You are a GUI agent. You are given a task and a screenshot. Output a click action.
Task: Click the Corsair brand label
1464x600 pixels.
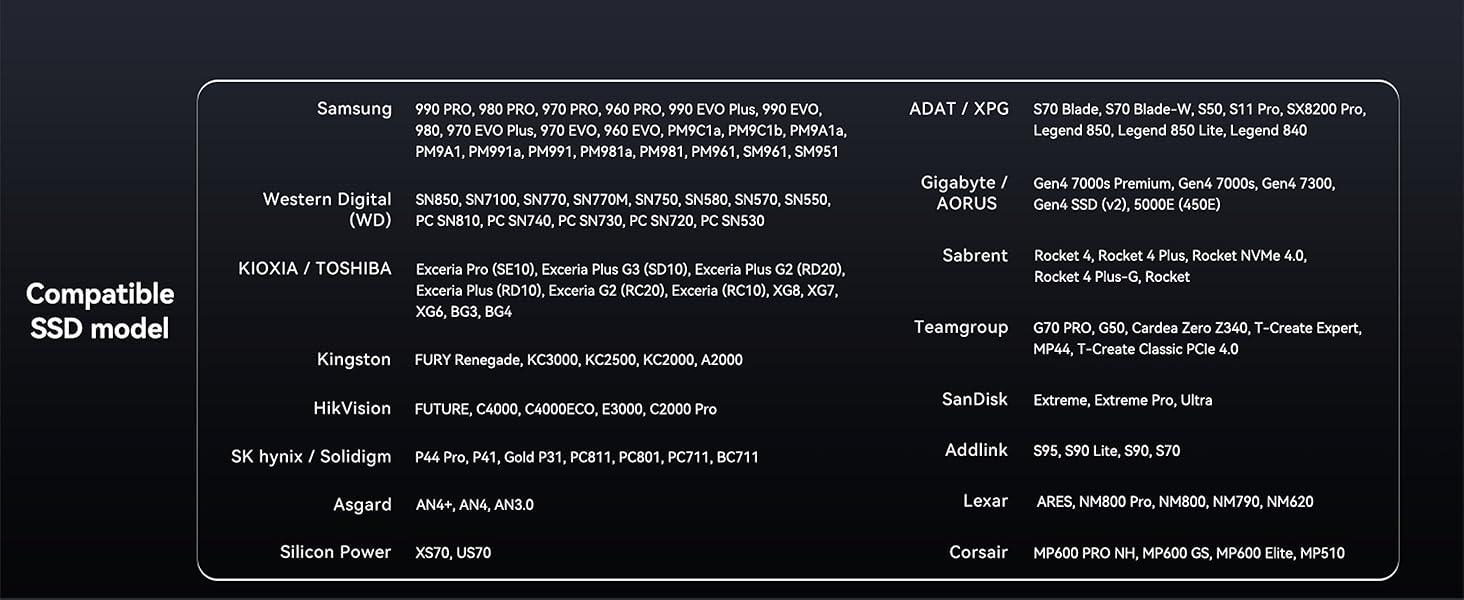coord(978,552)
